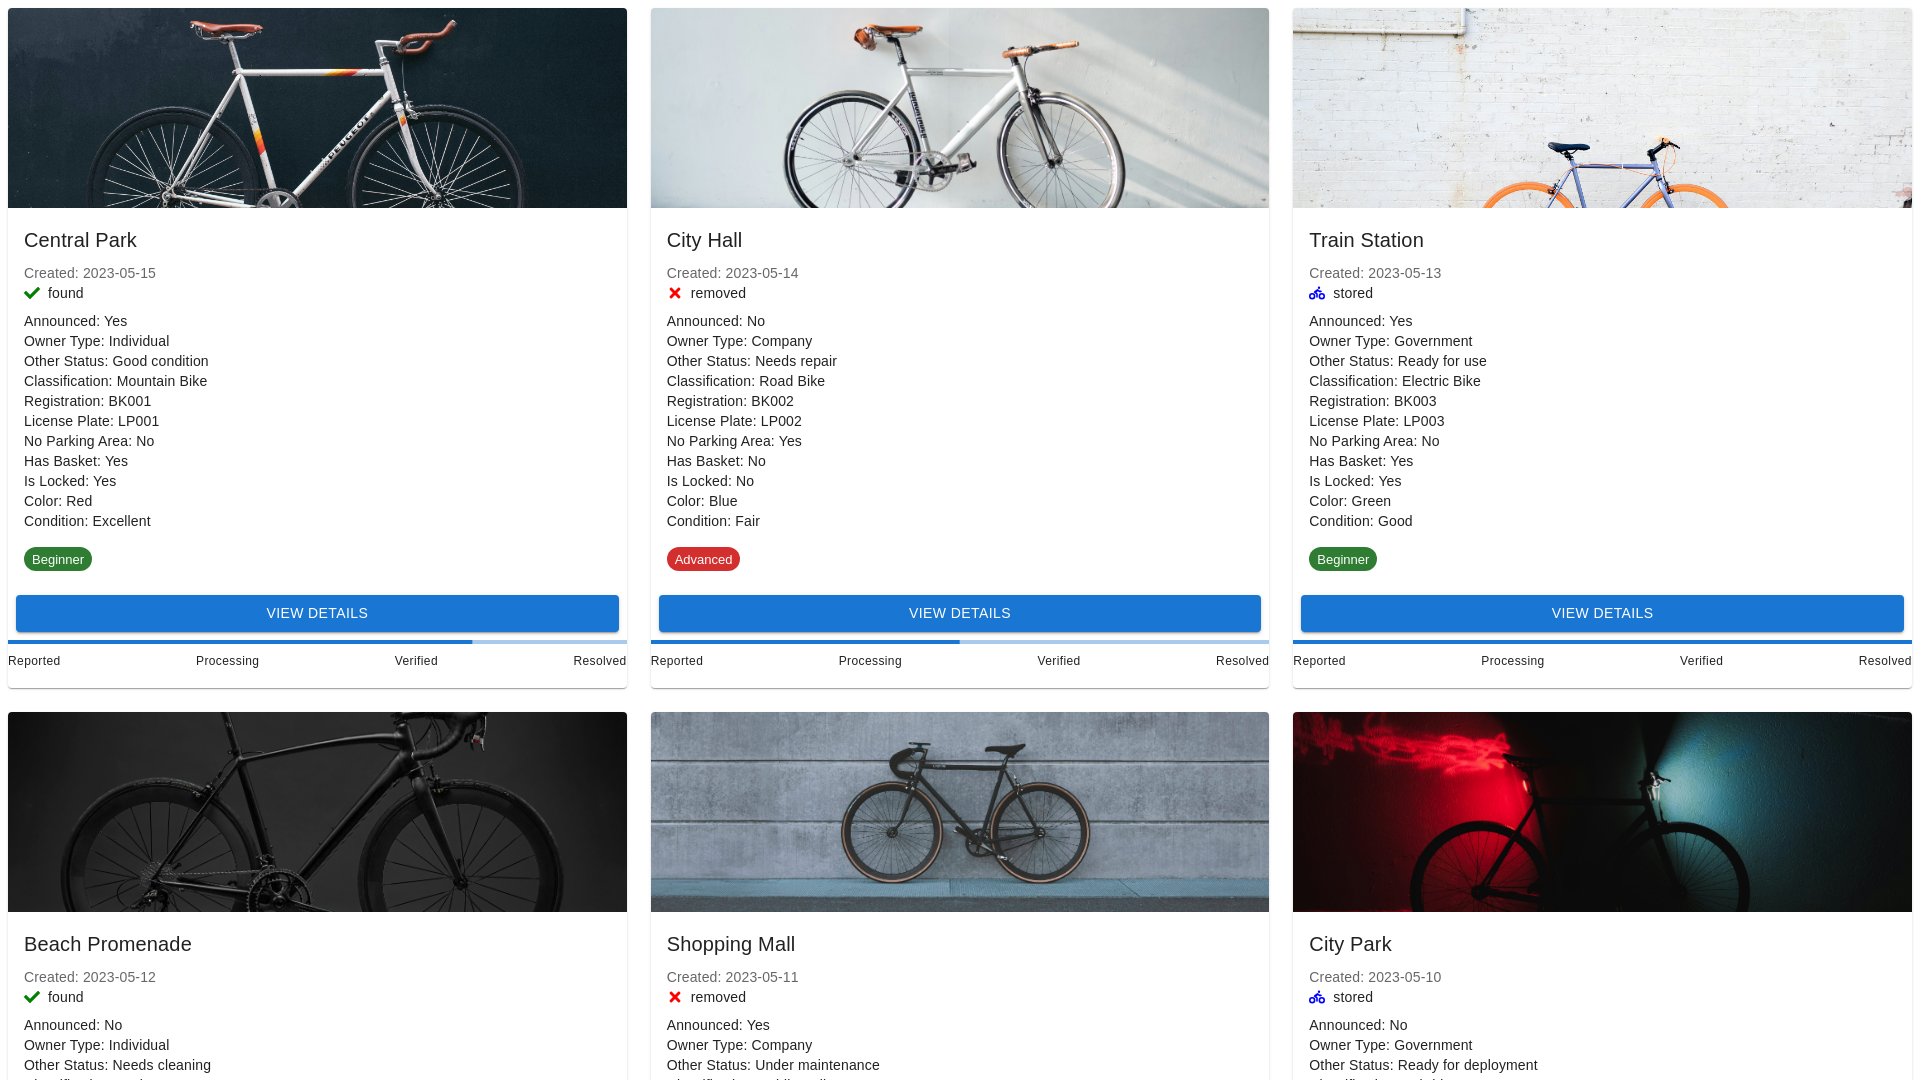Click the stored bike icon on City Park
Viewport: 1920px width, 1080px height.
click(1316, 997)
